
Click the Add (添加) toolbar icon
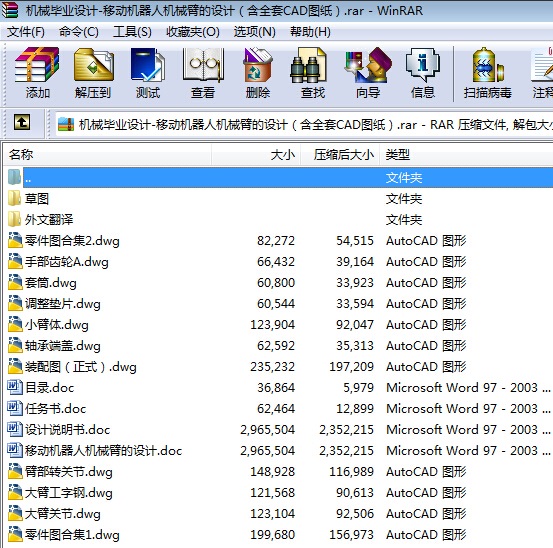pyautogui.click(x=37, y=65)
